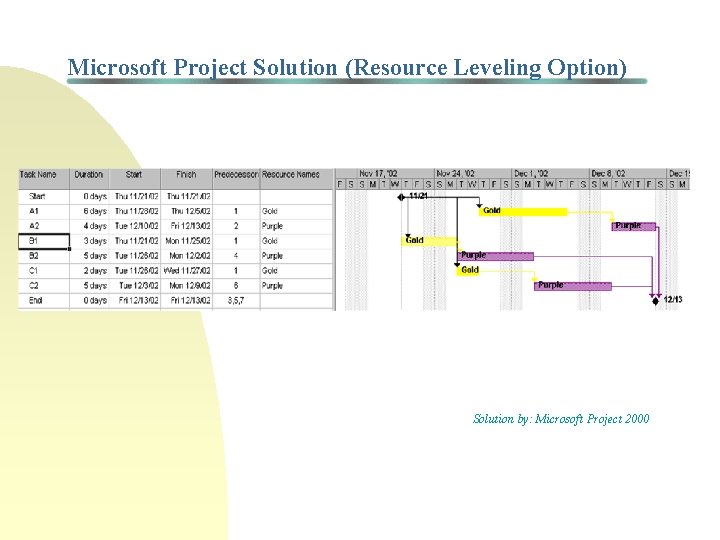The width and height of the screenshot is (720, 540).
Task: Click B2 finish date Mon 12/2/02
Action: point(186,256)
